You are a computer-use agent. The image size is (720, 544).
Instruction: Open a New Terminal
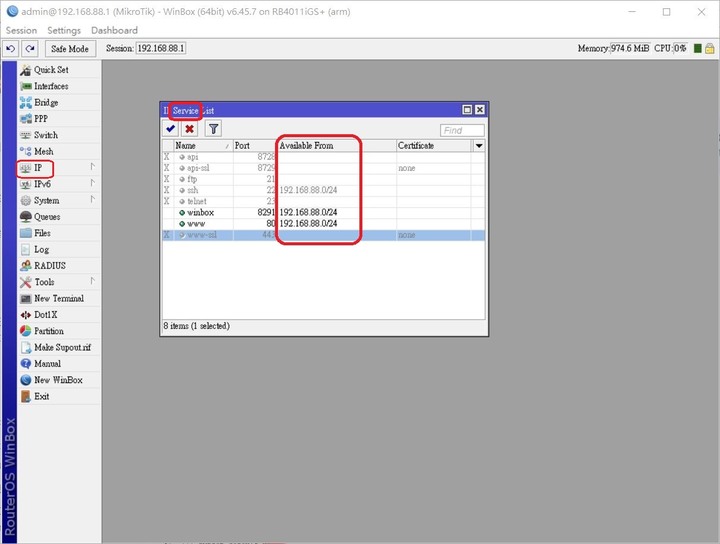(x=59, y=298)
